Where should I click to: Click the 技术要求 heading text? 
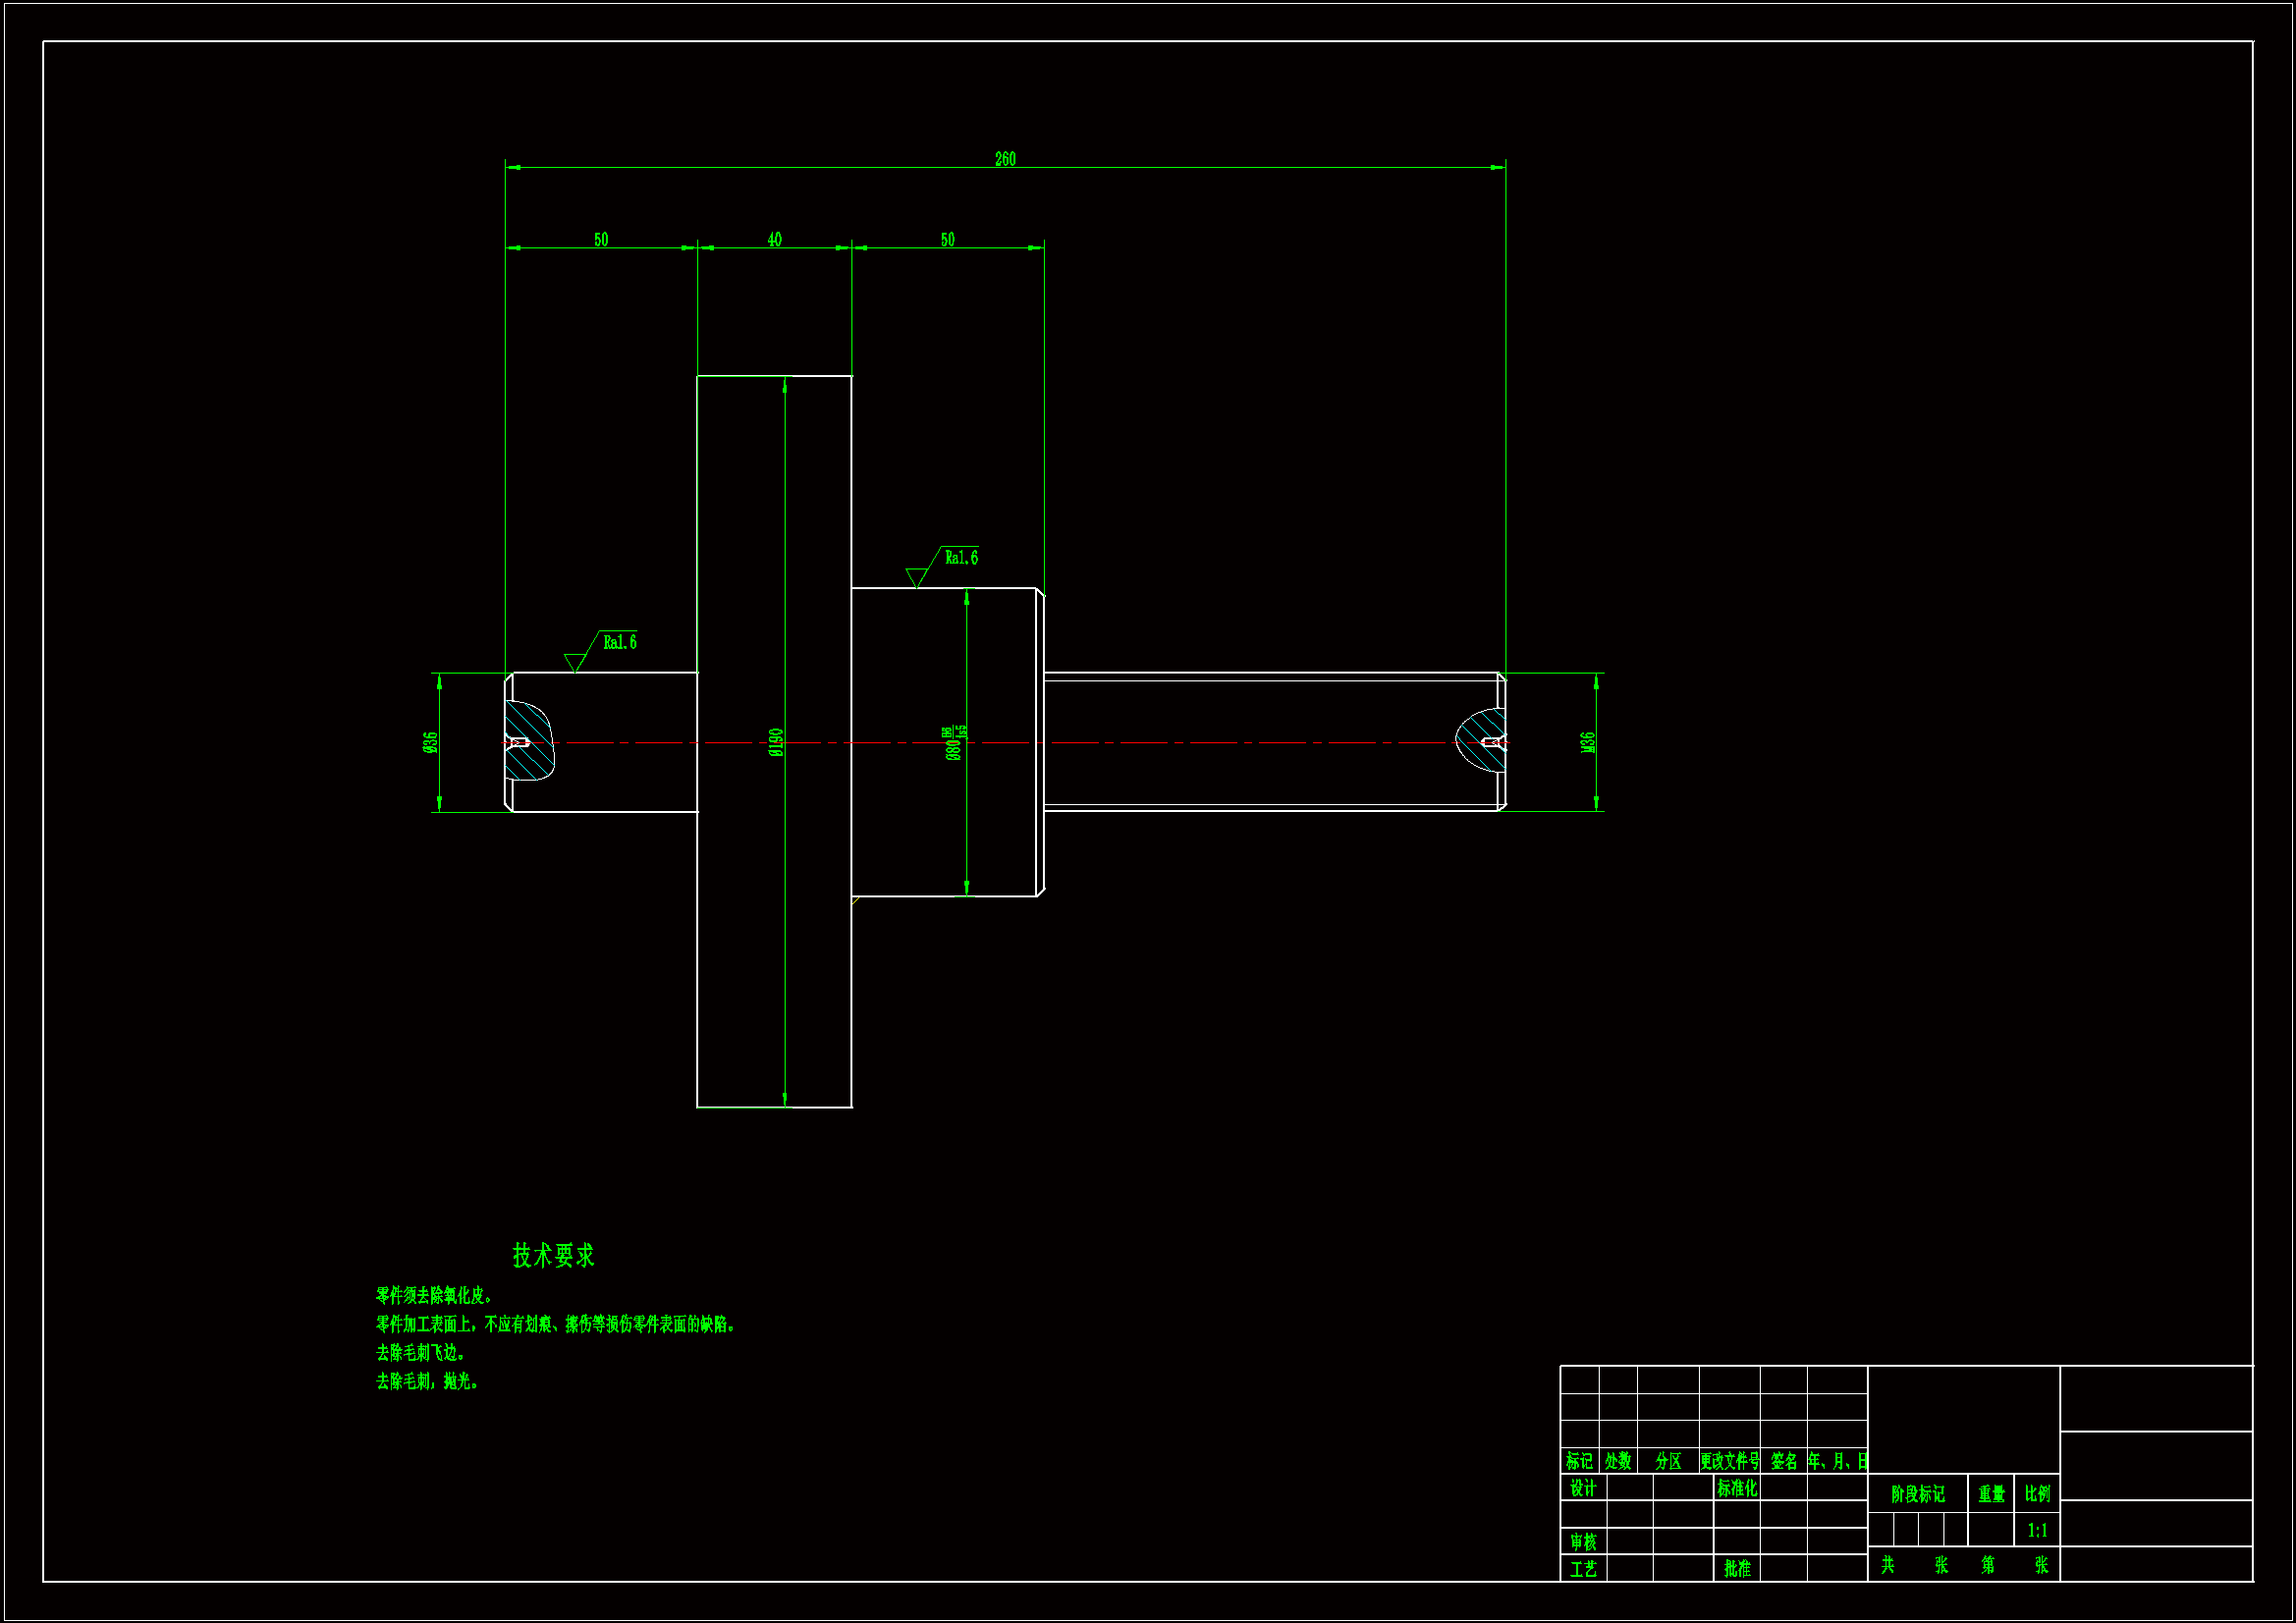(x=553, y=1255)
